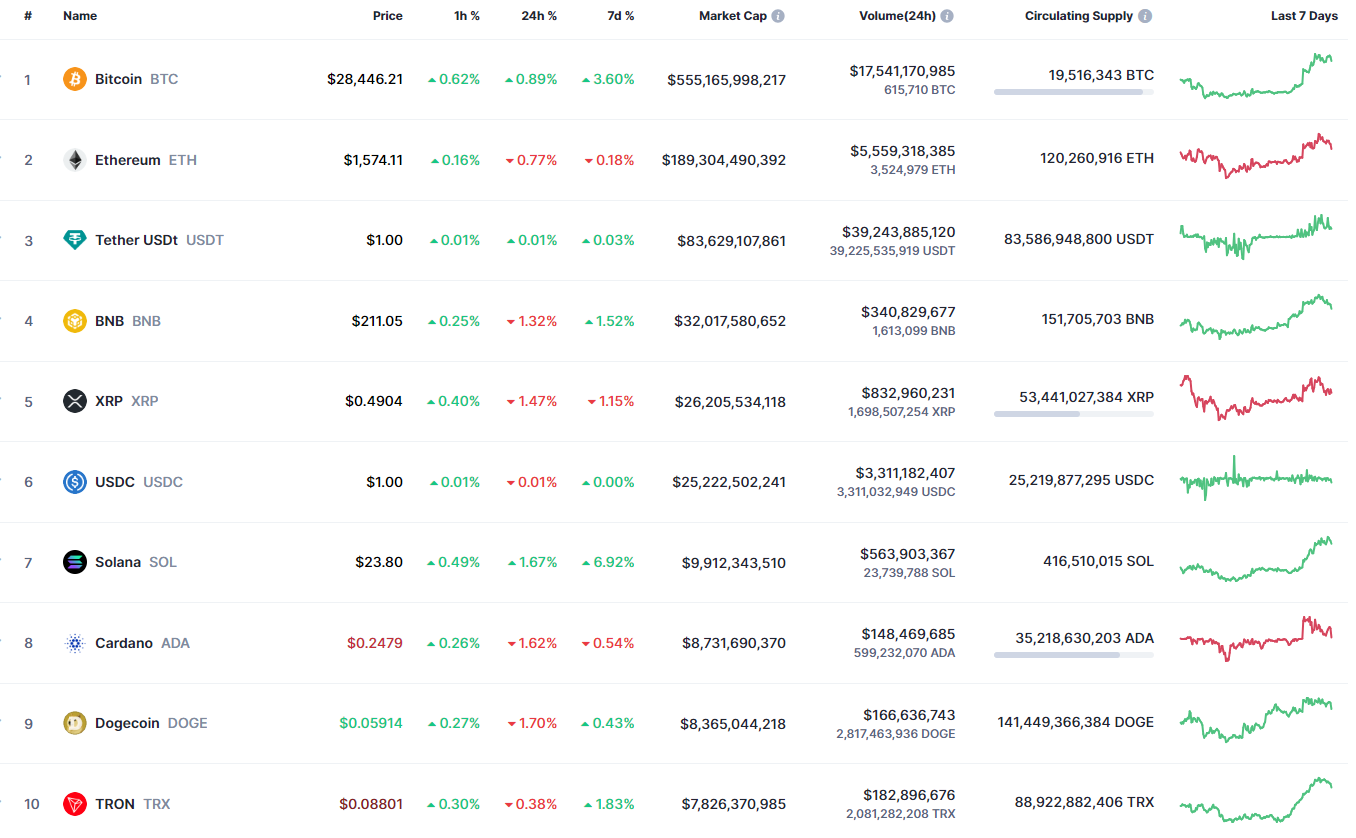Click the Solana logo icon
This screenshot has width=1356, height=838.
75,562
